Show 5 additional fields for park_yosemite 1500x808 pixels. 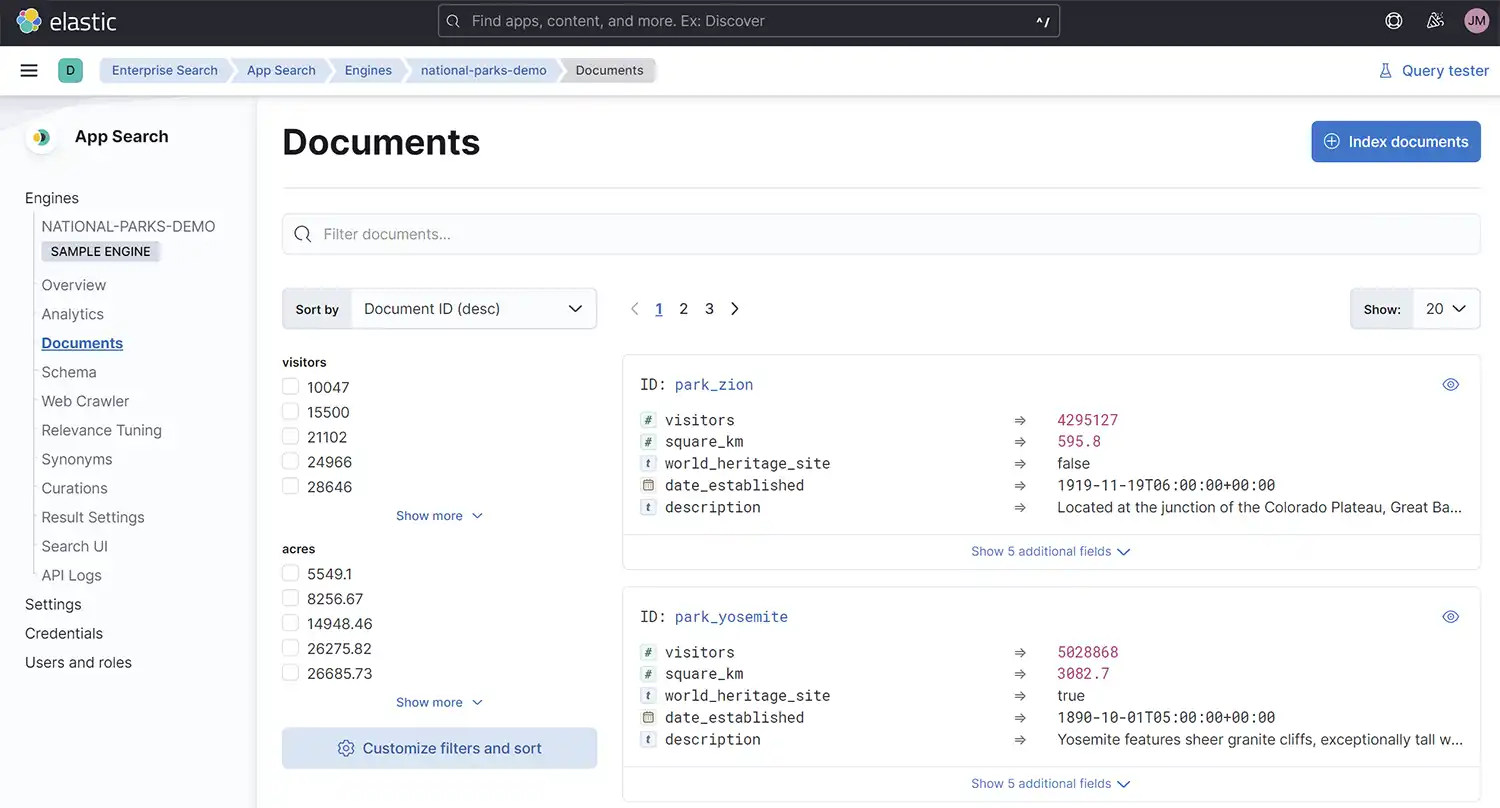(x=1051, y=784)
